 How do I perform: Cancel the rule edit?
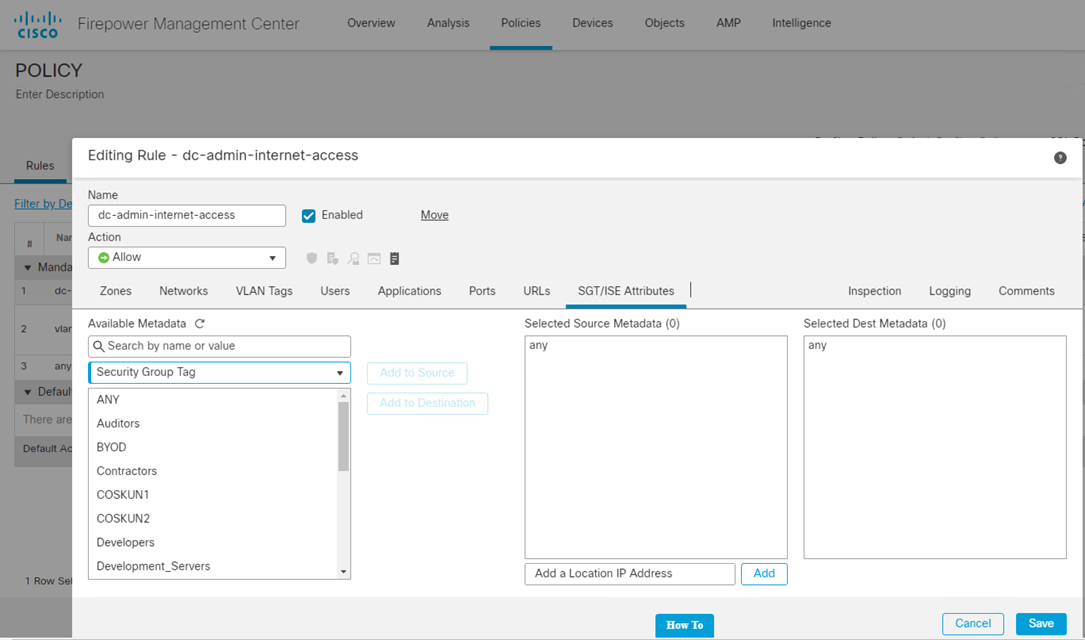tap(973, 623)
